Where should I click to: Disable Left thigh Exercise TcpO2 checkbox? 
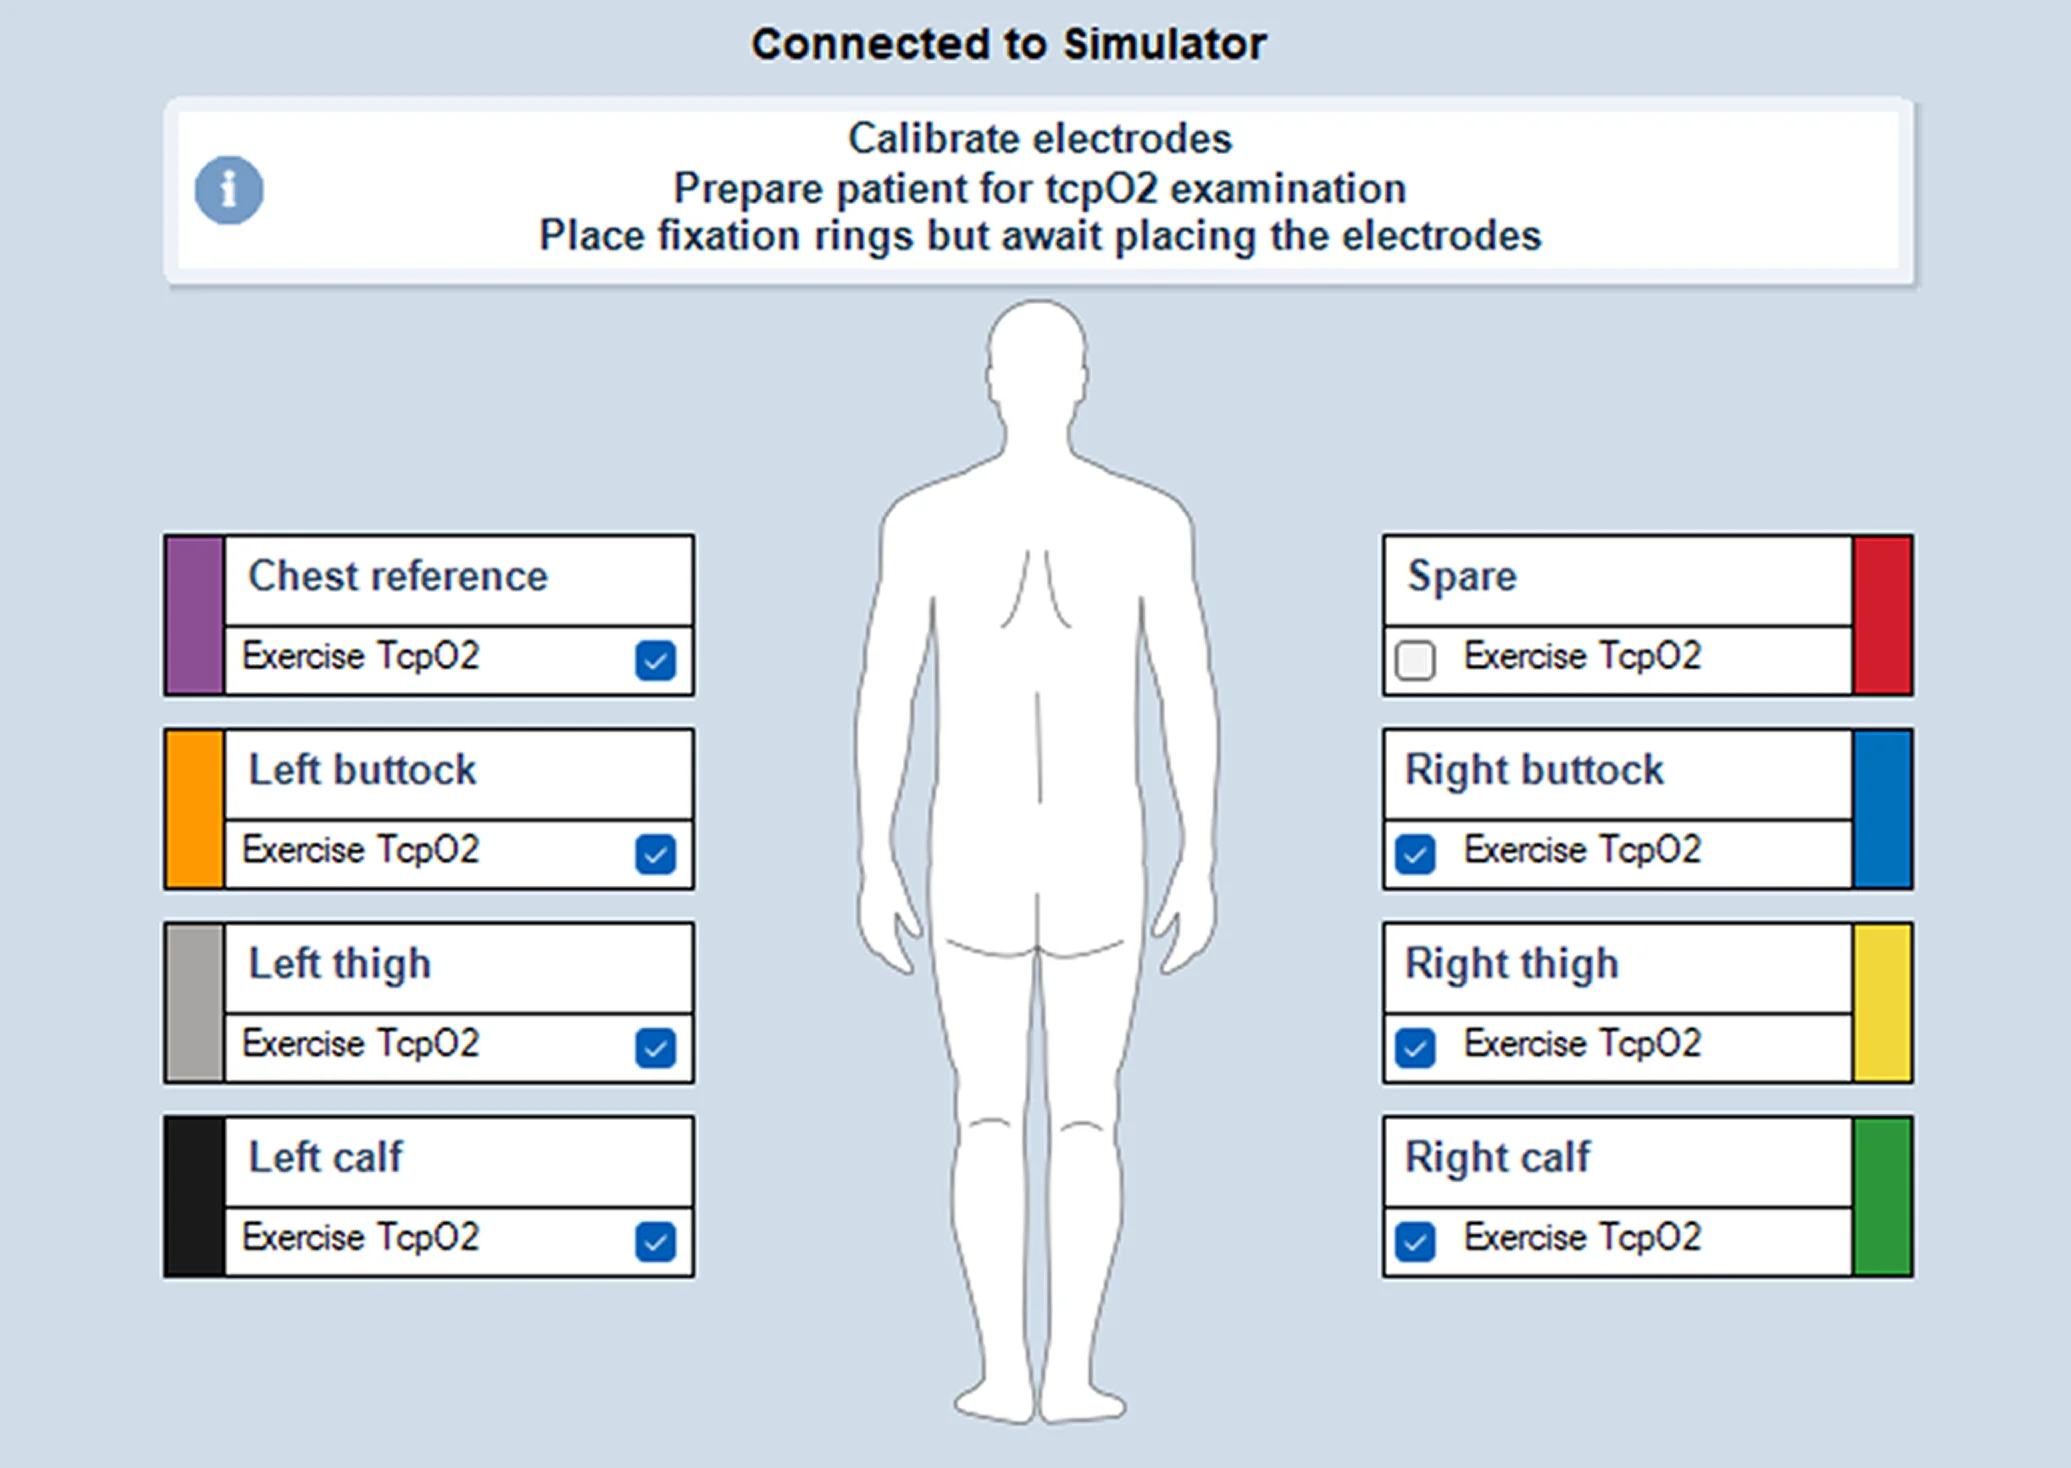point(655,1047)
